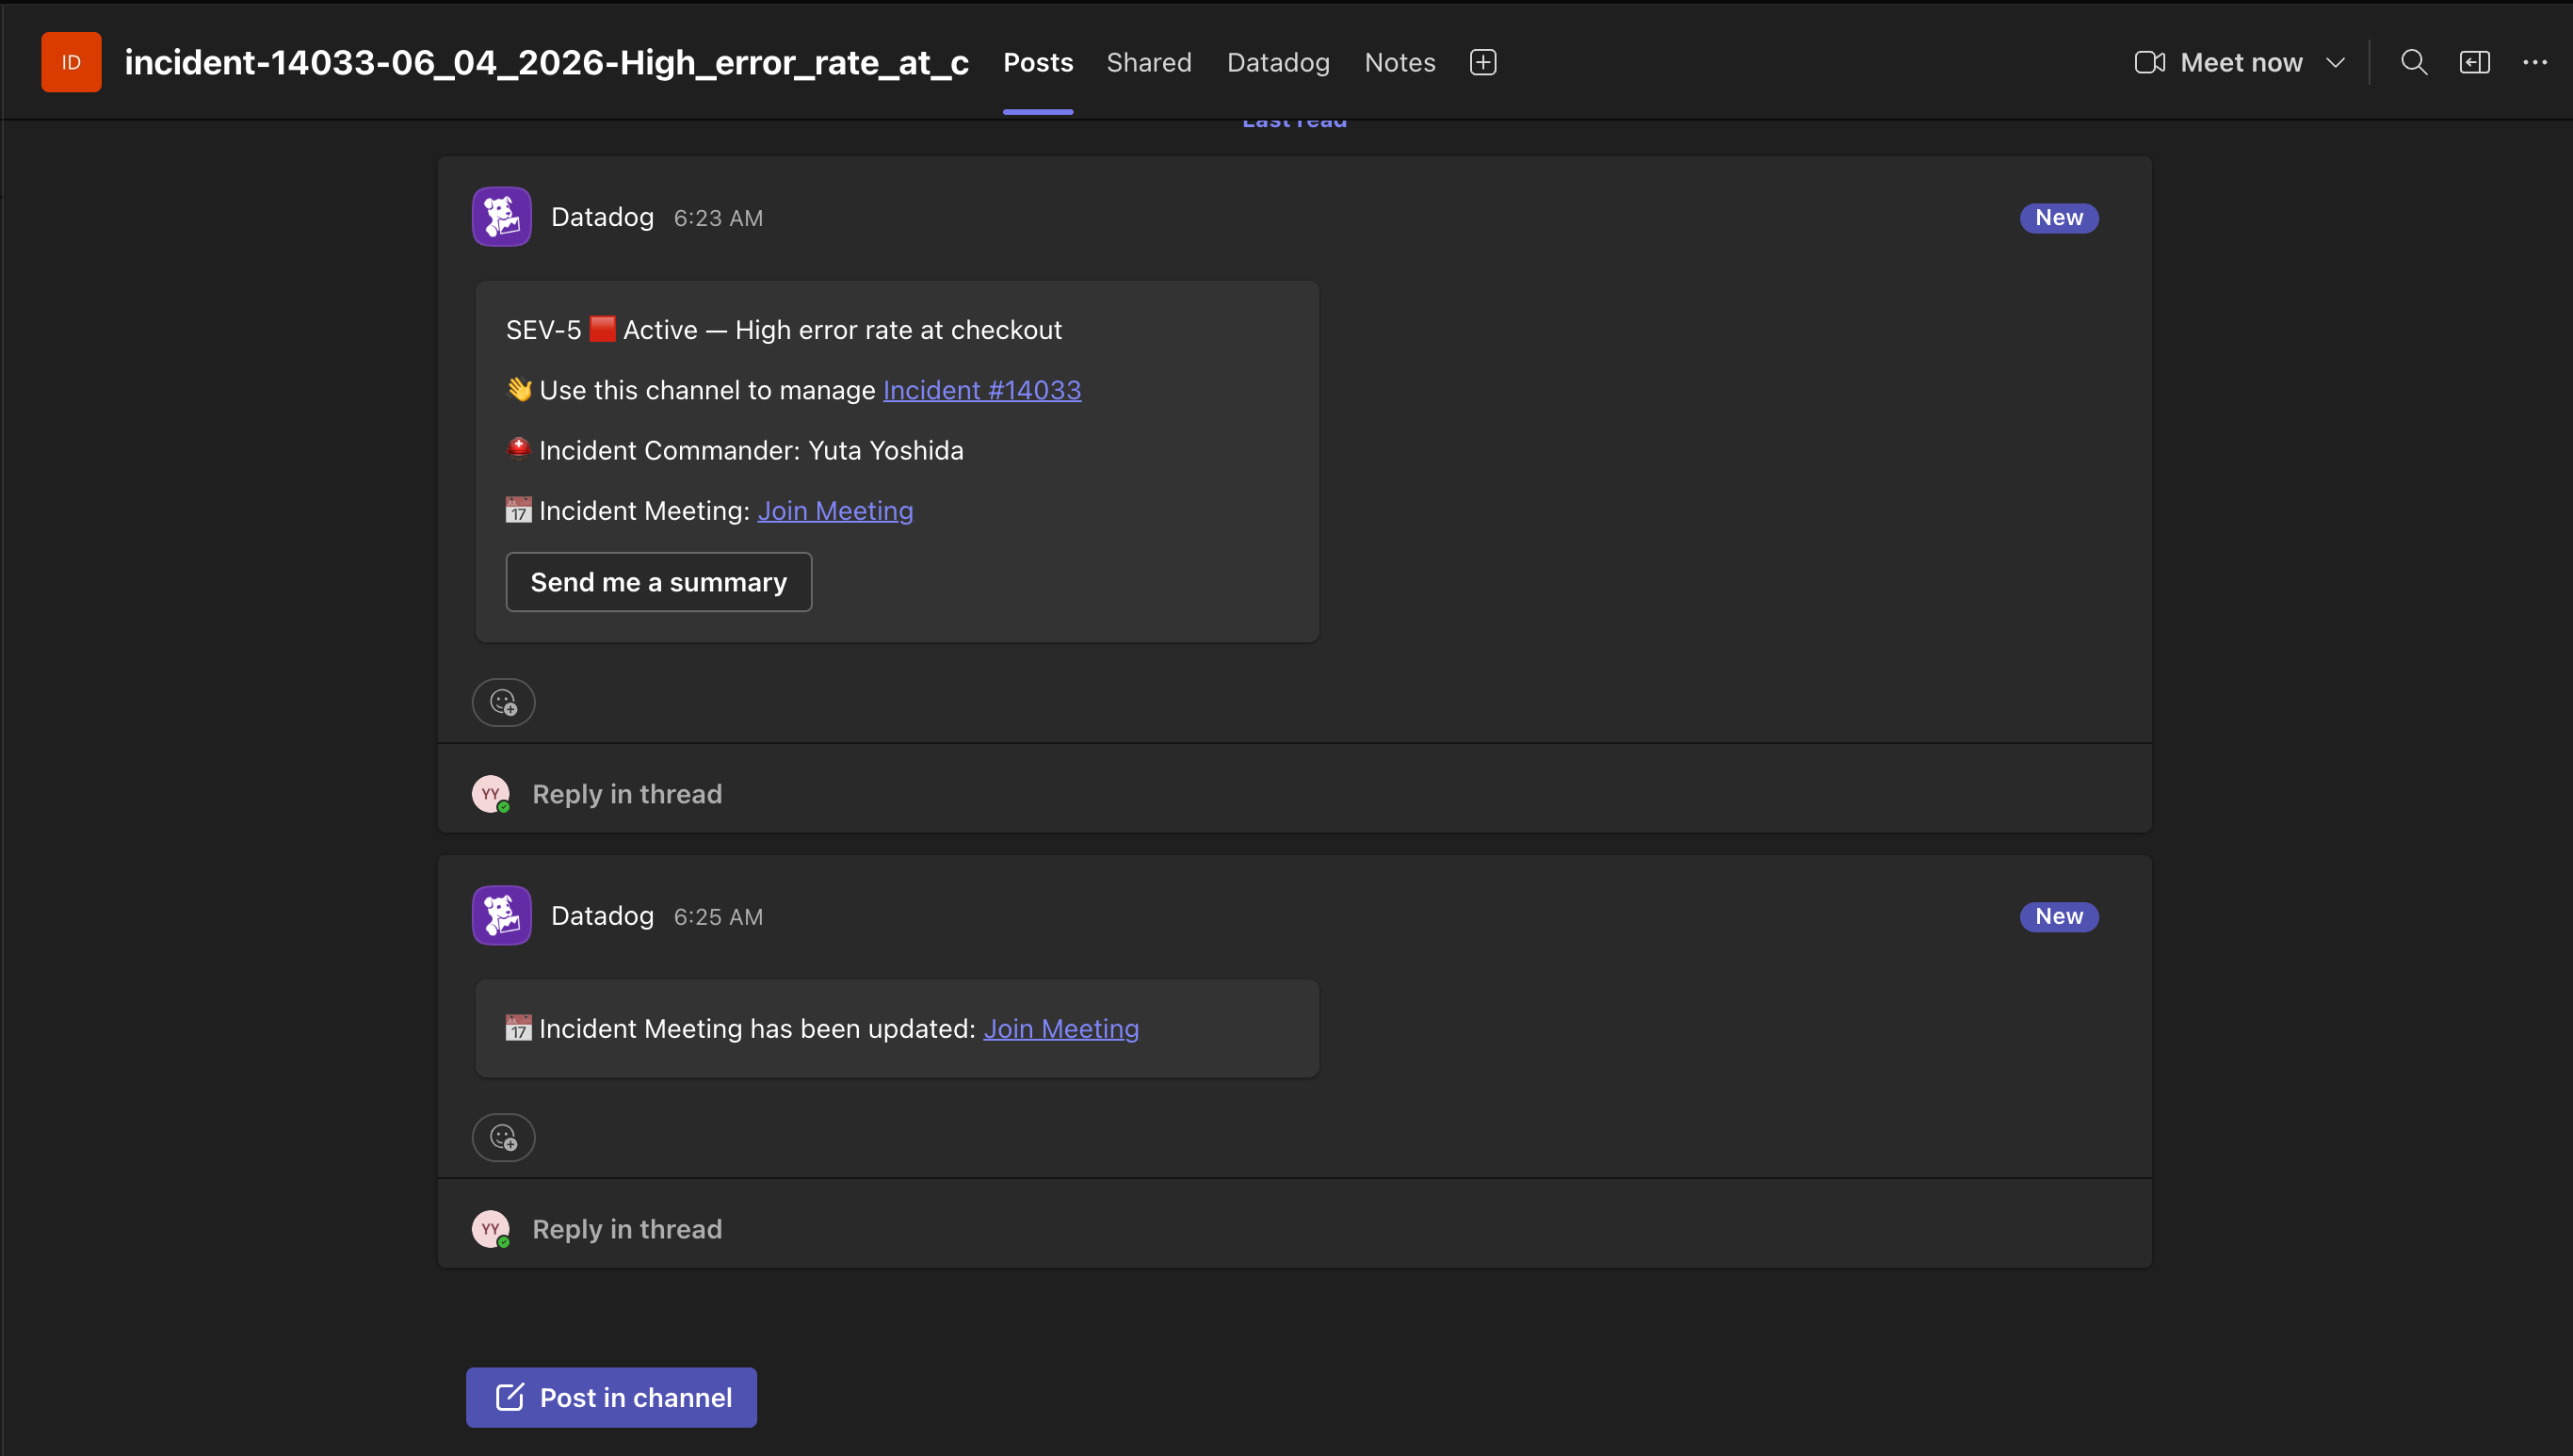Screen dimensions: 2573x1456
Task: Add a reaction to the 6:25 AM post
Action: click(x=504, y=1137)
